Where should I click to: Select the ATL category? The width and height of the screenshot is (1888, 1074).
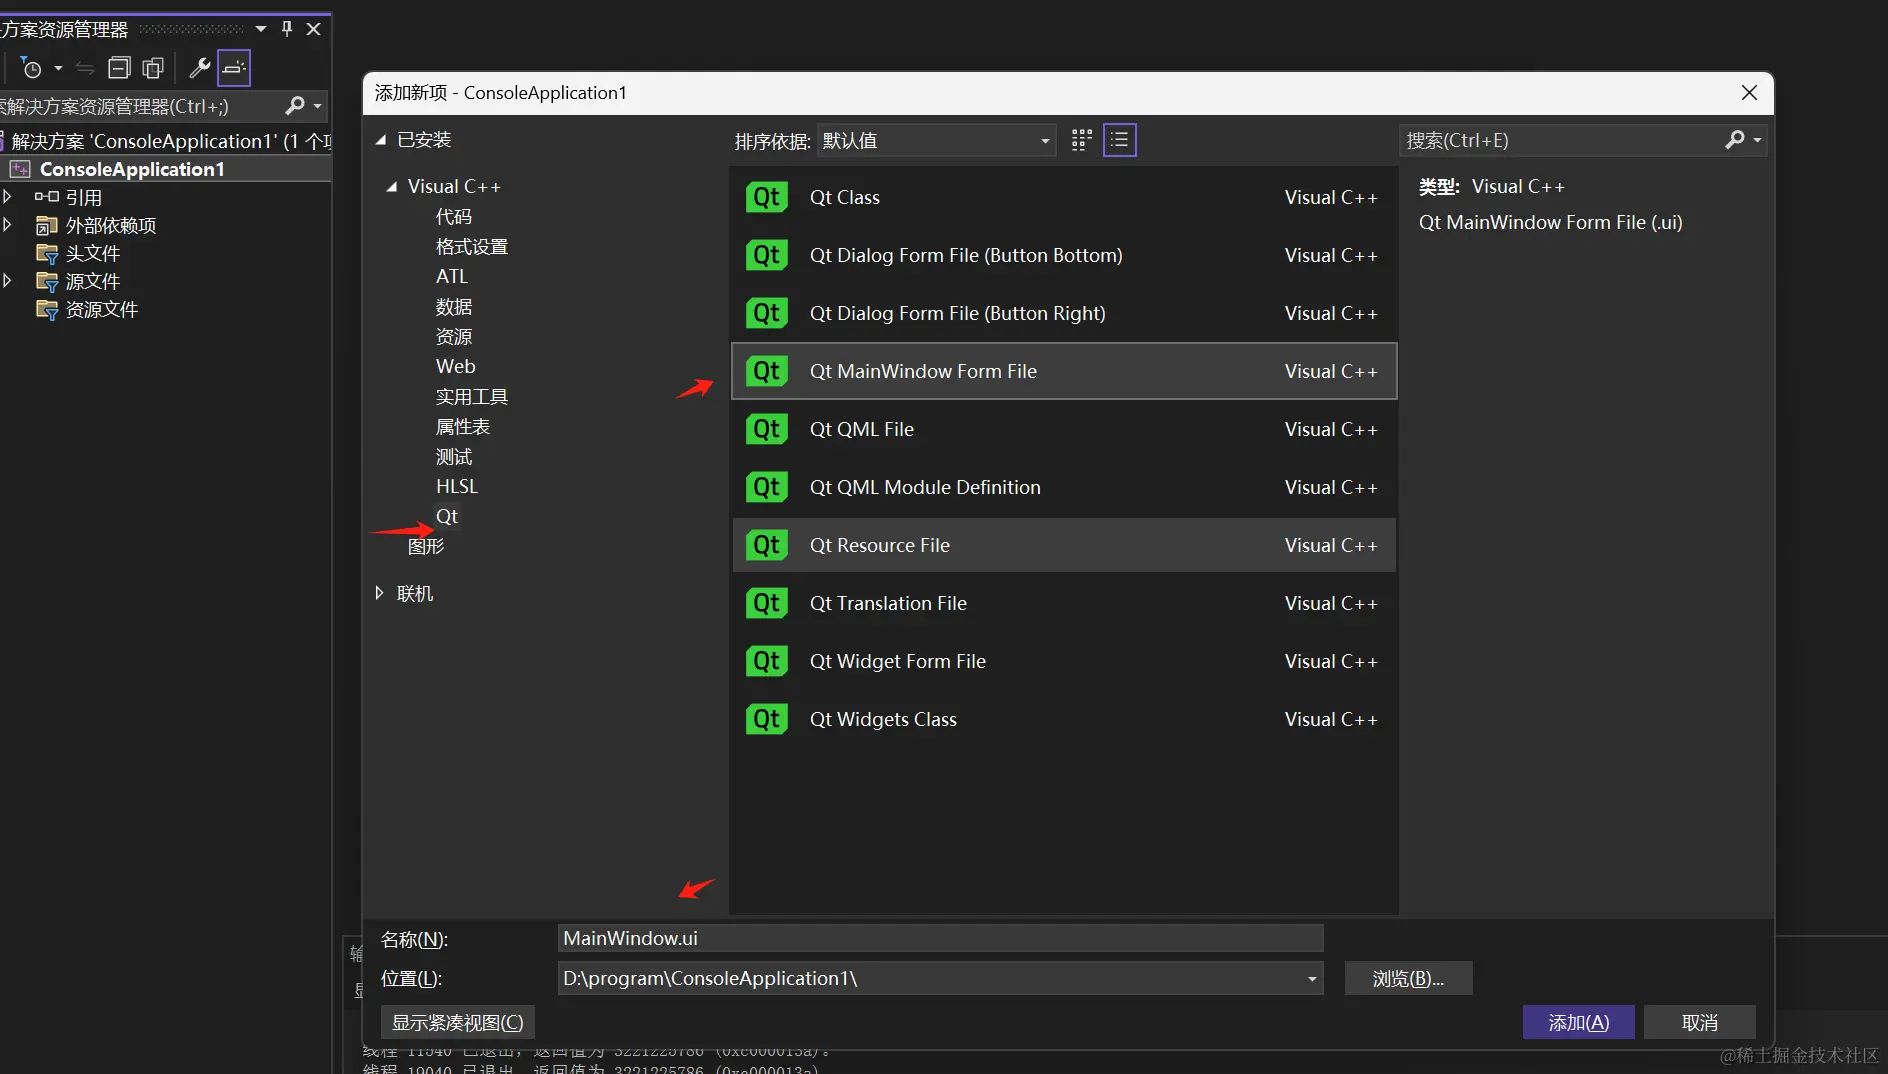pos(452,276)
